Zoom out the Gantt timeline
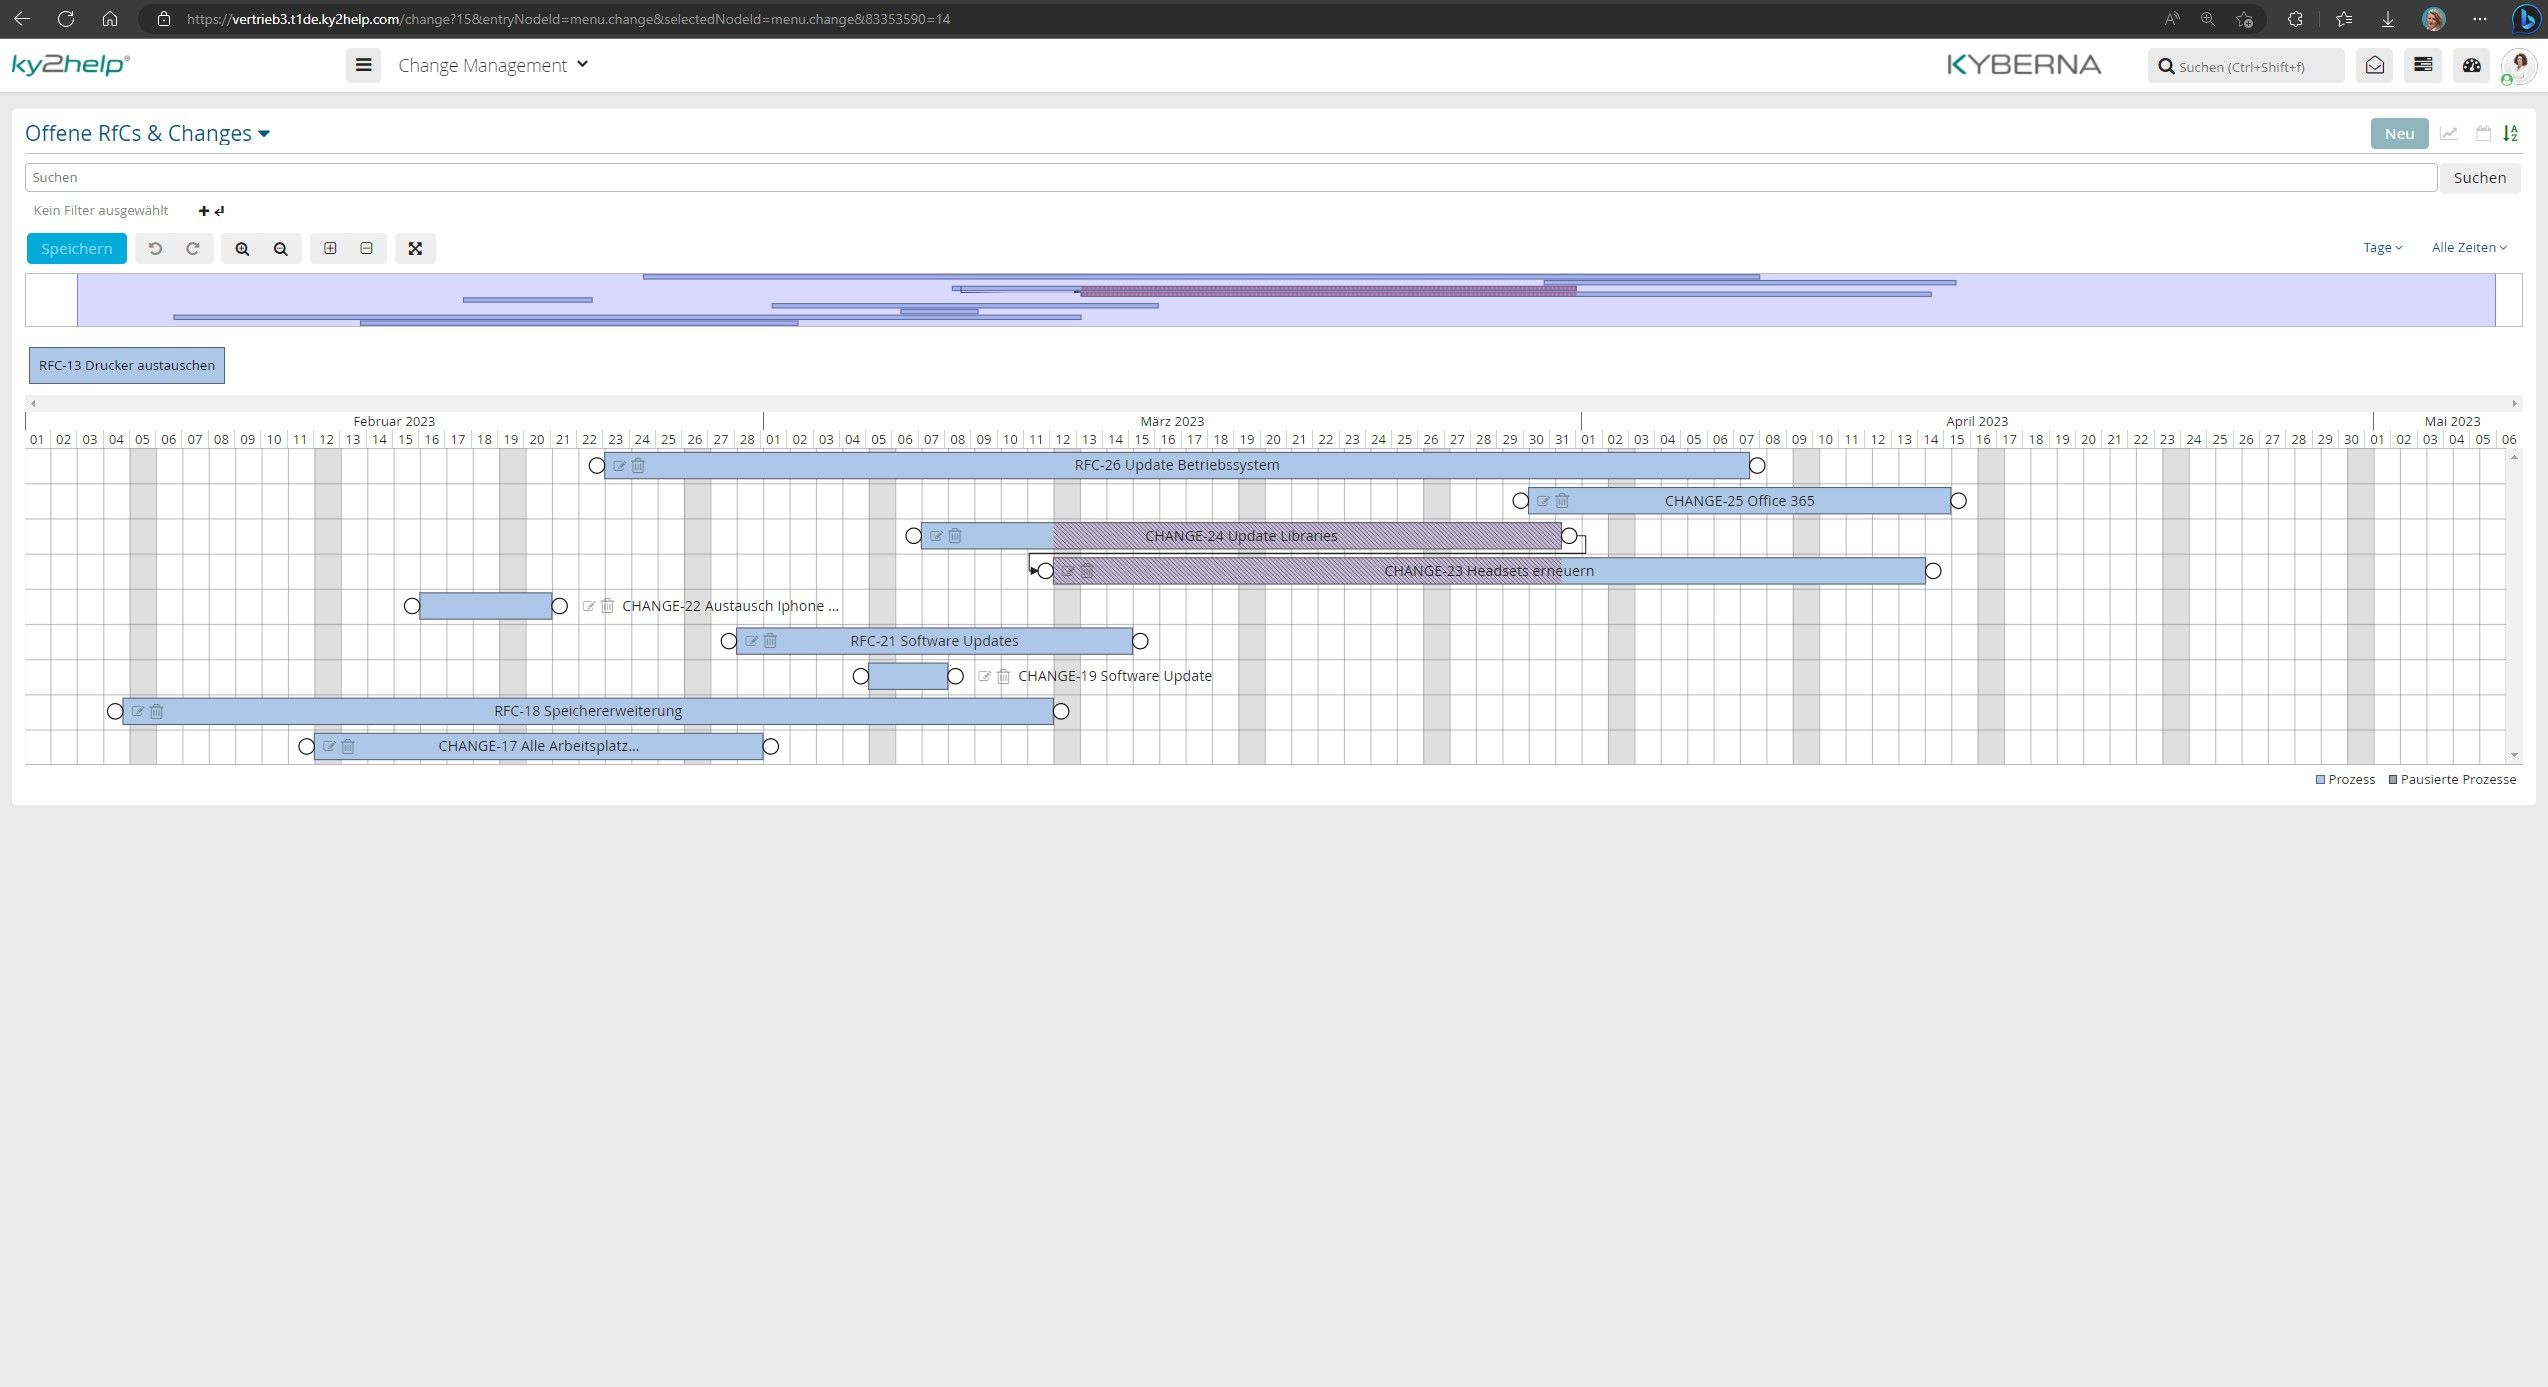Viewport: 2548px width, 1387px height. [x=281, y=249]
